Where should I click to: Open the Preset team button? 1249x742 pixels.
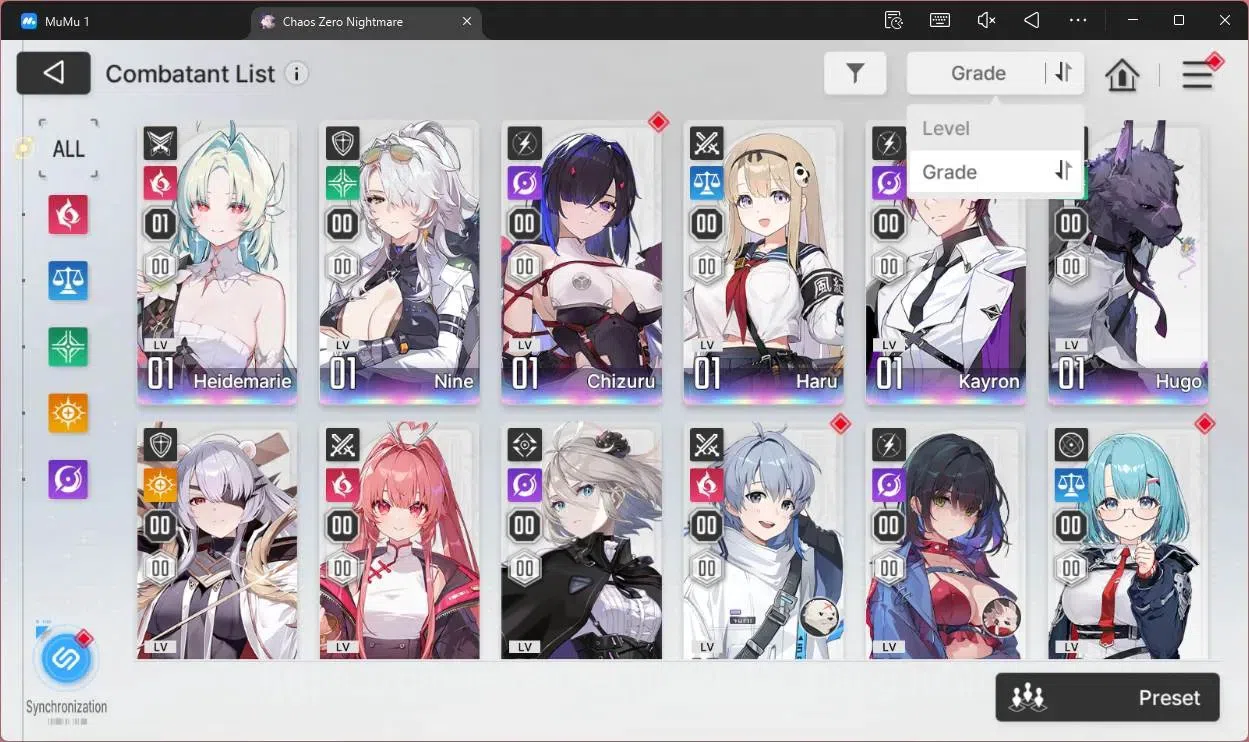pyautogui.click(x=1107, y=698)
